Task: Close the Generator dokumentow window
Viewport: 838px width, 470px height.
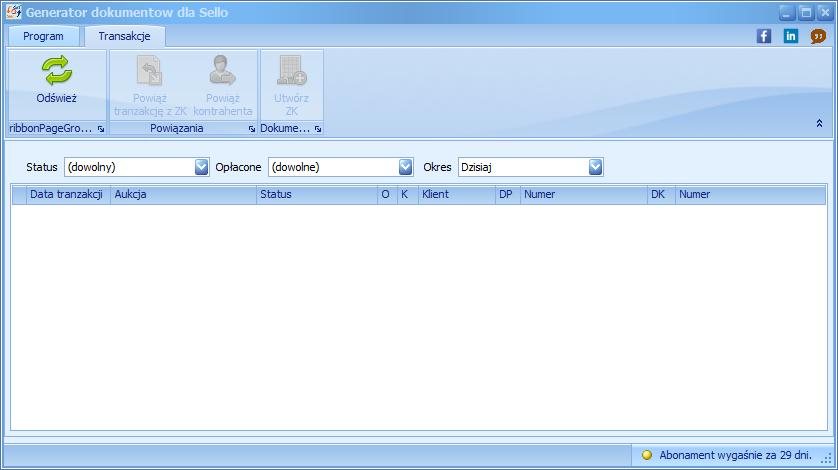Action: (x=824, y=12)
